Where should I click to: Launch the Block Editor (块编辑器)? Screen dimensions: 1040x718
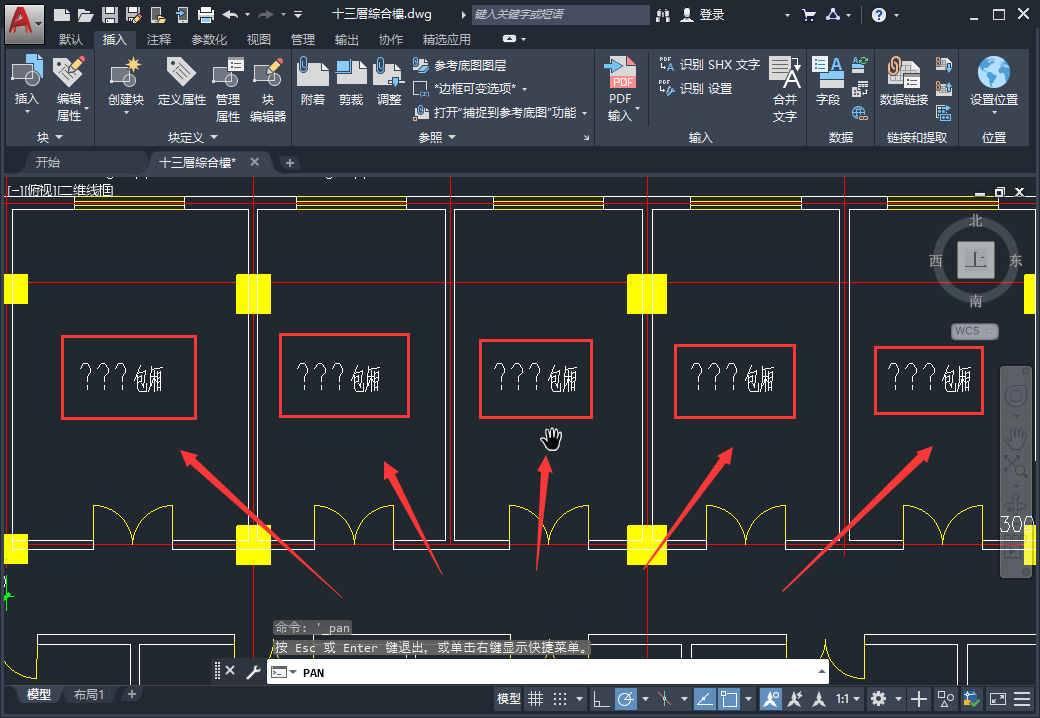click(x=268, y=89)
